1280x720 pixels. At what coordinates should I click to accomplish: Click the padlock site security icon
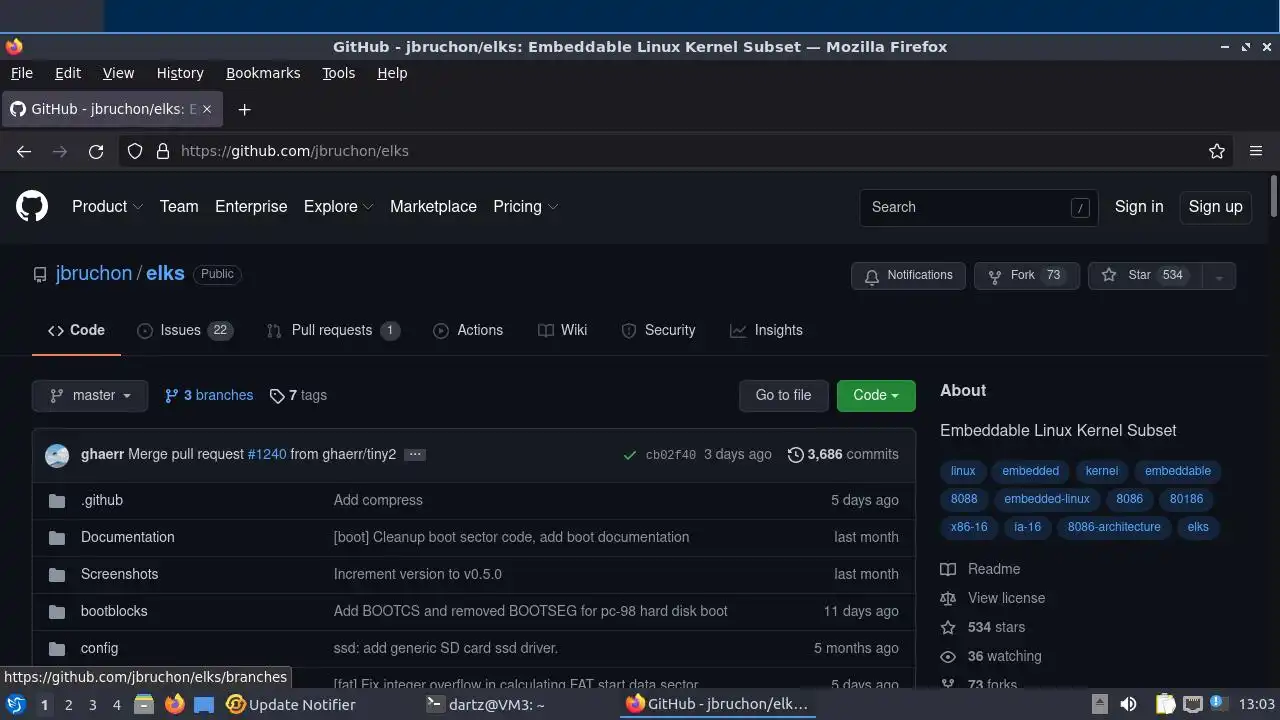point(163,151)
